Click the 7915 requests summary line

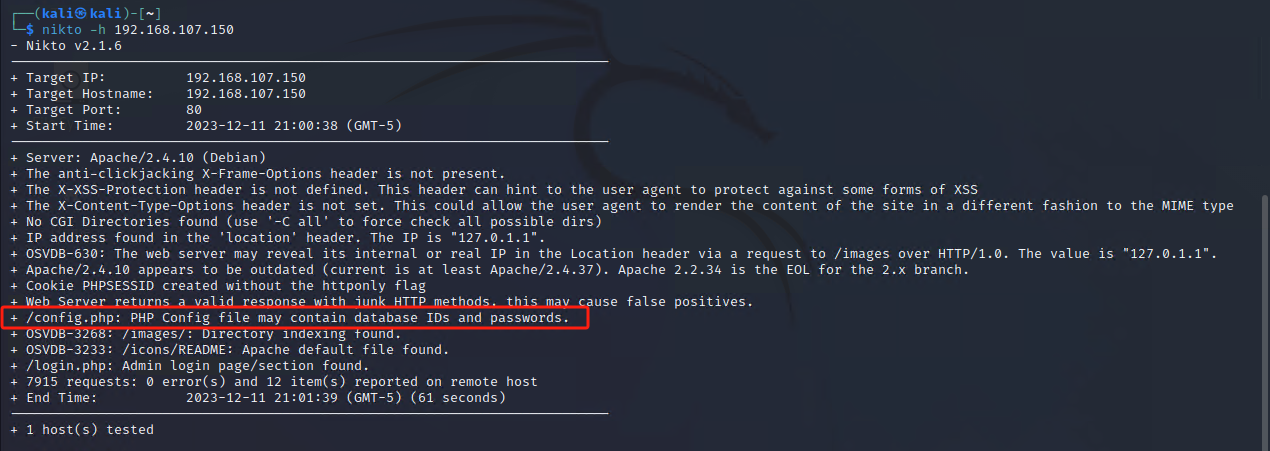pos(274,382)
